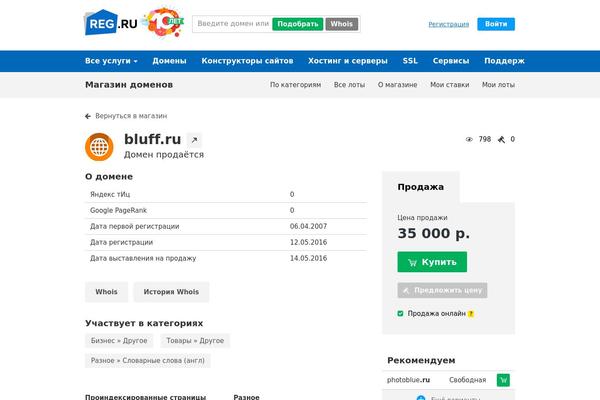This screenshot has height=400, width=600.
Task: Click the Google PageRank row label
Action: point(118,211)
